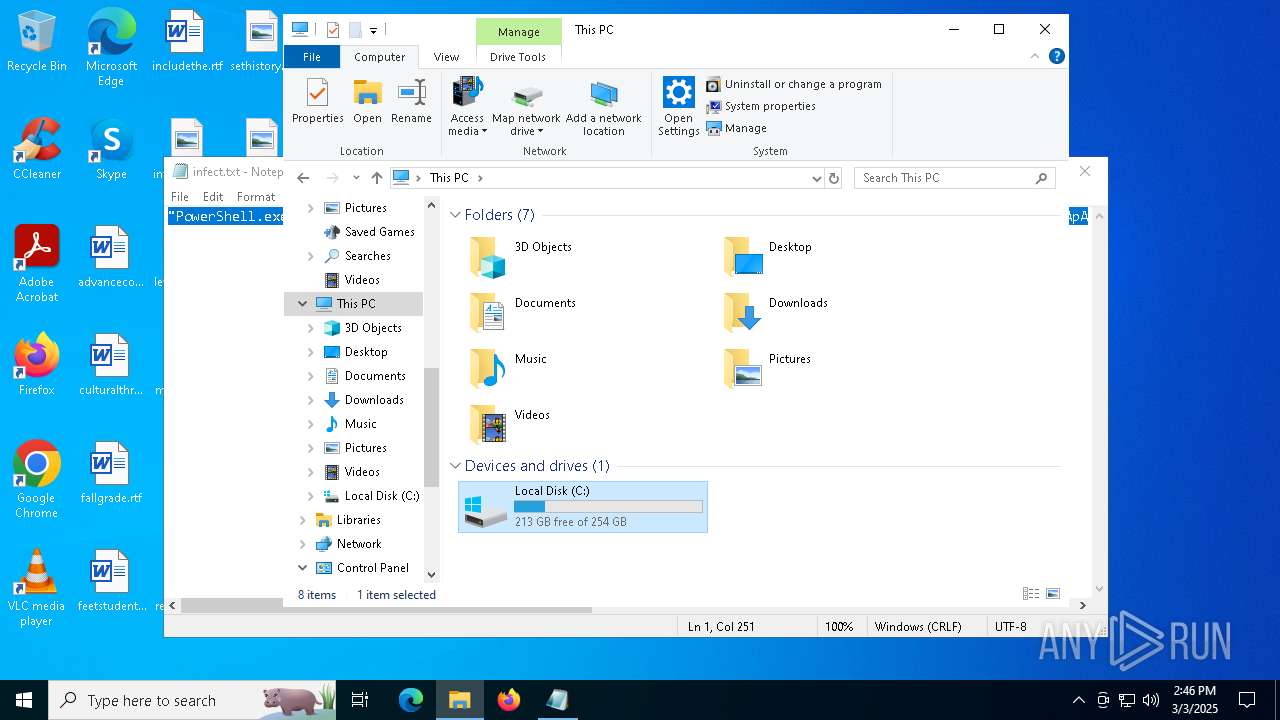Image resolution: width=1280 pixels, height=720 pixels.
Task: Open Properties in the Computer ribbon
Action: click(x=317, y=101)
